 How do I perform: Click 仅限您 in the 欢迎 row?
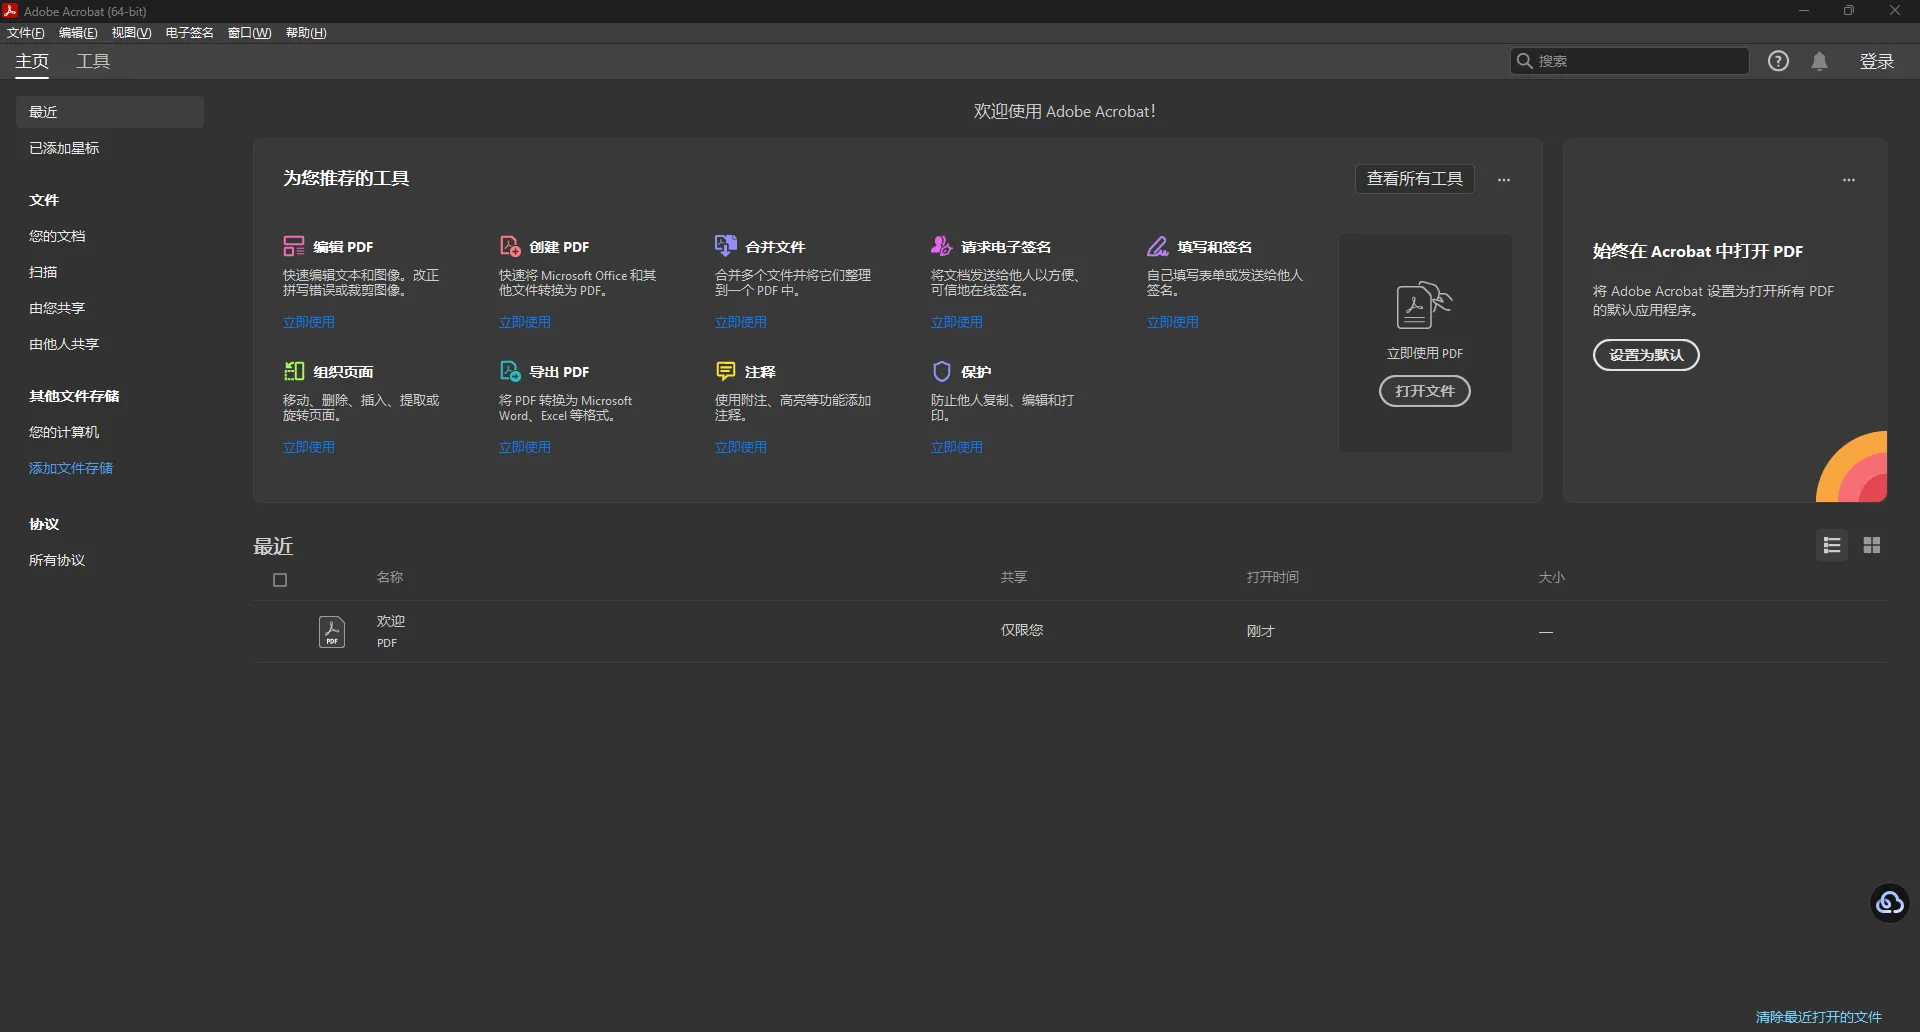pyautogui.click(x=1022, y=630)
